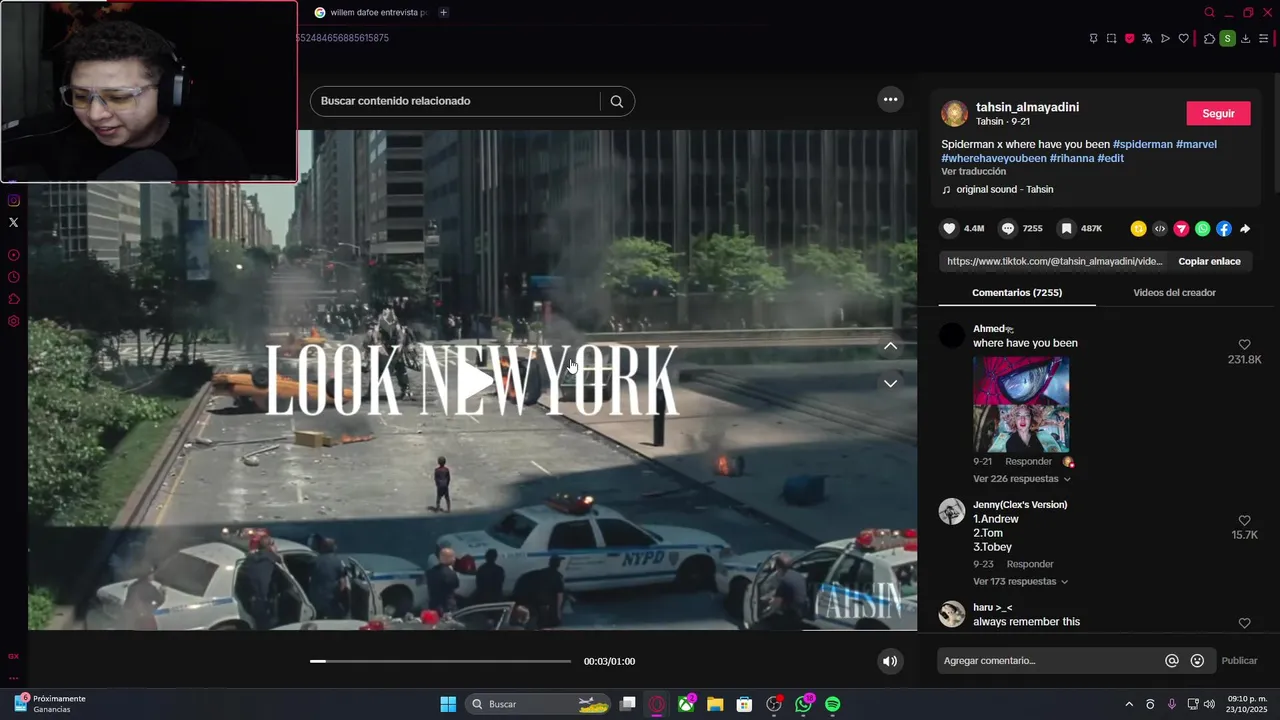Click Ver traducción link
1280x720 pixels.
(x=973, y=172)
